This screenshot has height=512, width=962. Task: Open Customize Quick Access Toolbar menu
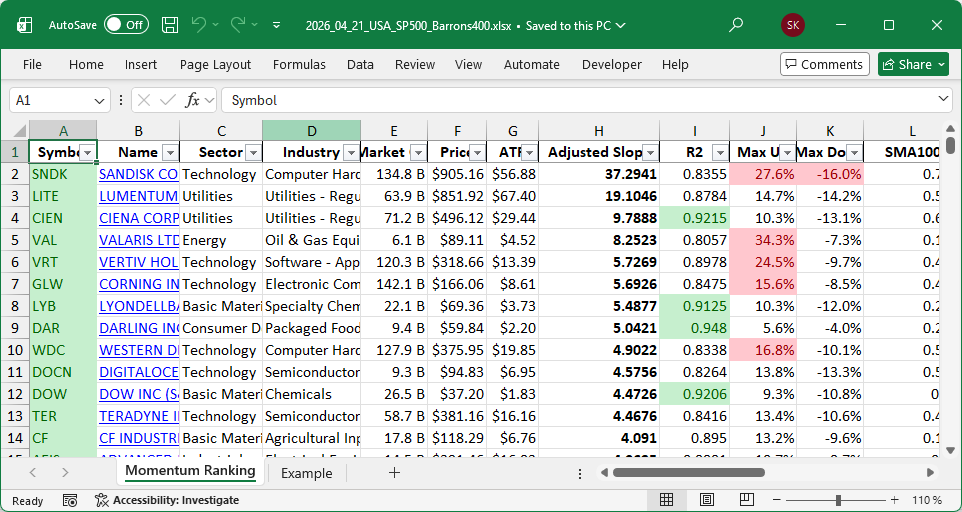[x=277, y=25]
